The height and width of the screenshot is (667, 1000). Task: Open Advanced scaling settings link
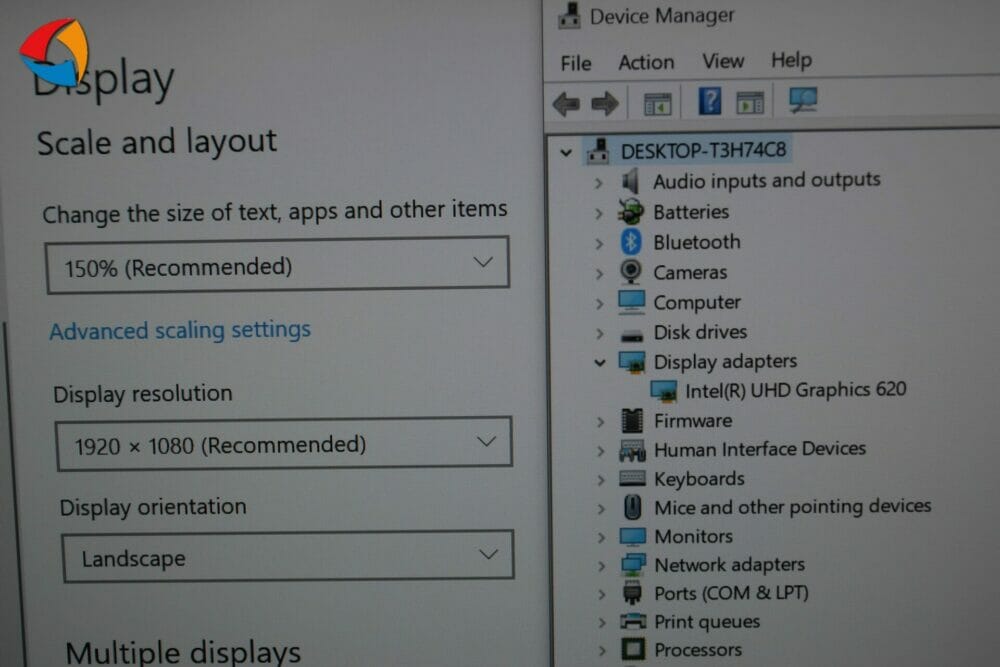(x=180, y=330)
